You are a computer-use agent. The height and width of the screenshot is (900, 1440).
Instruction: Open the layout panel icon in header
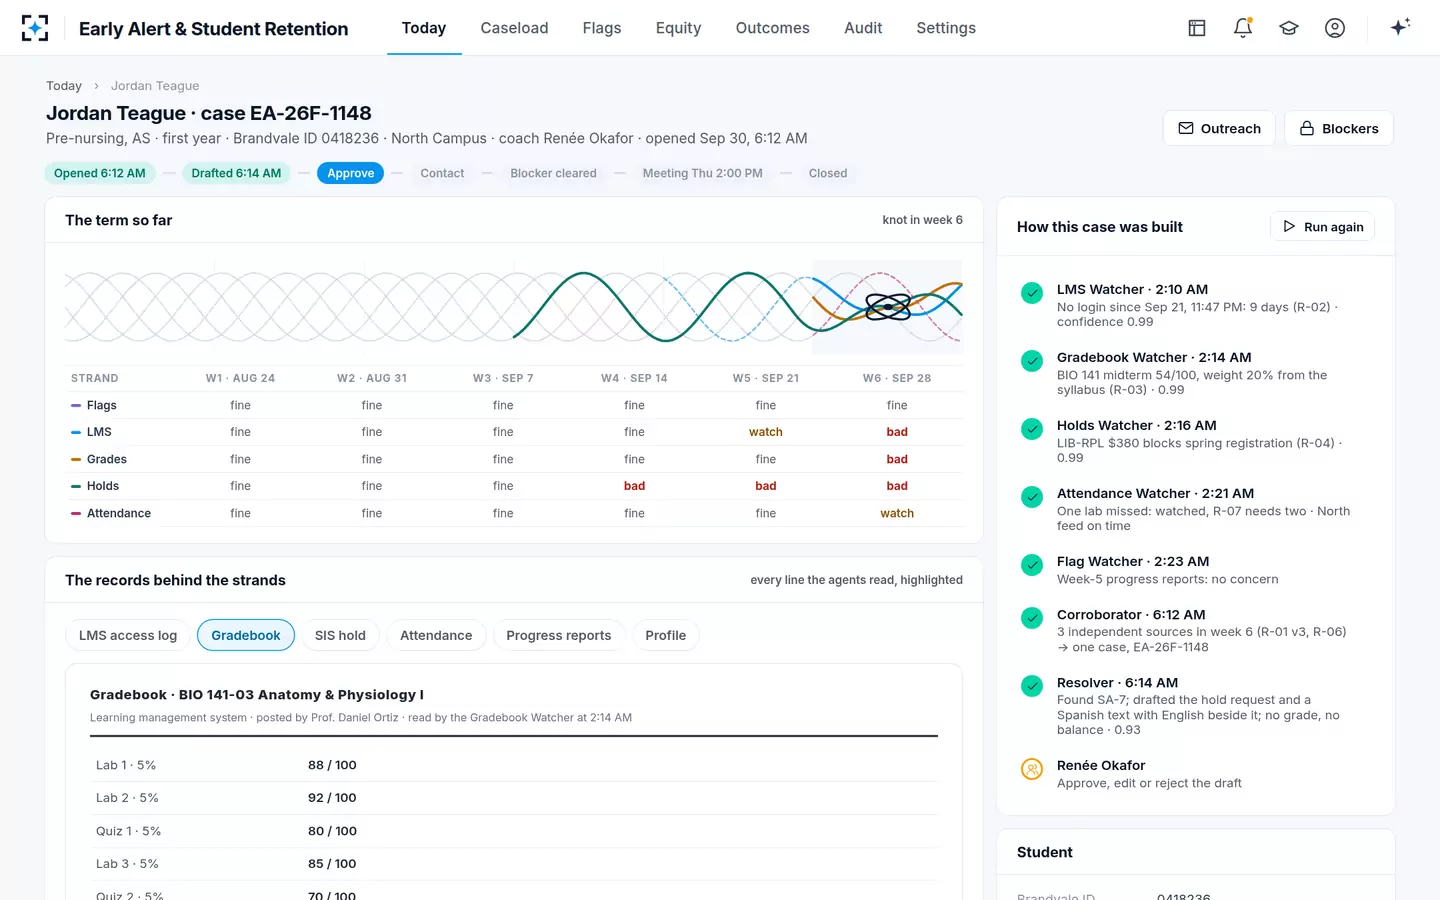[1197, 28]
